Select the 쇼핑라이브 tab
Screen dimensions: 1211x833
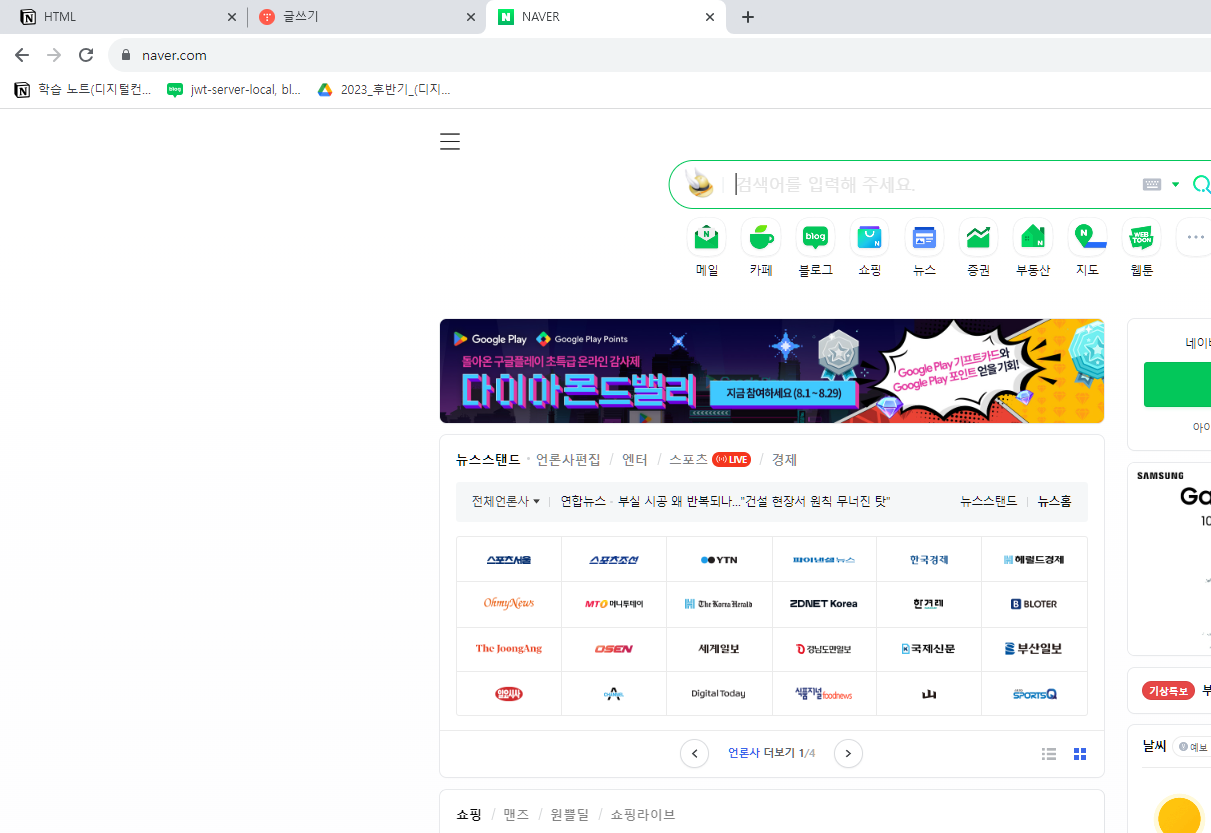[x=643, y=815]
